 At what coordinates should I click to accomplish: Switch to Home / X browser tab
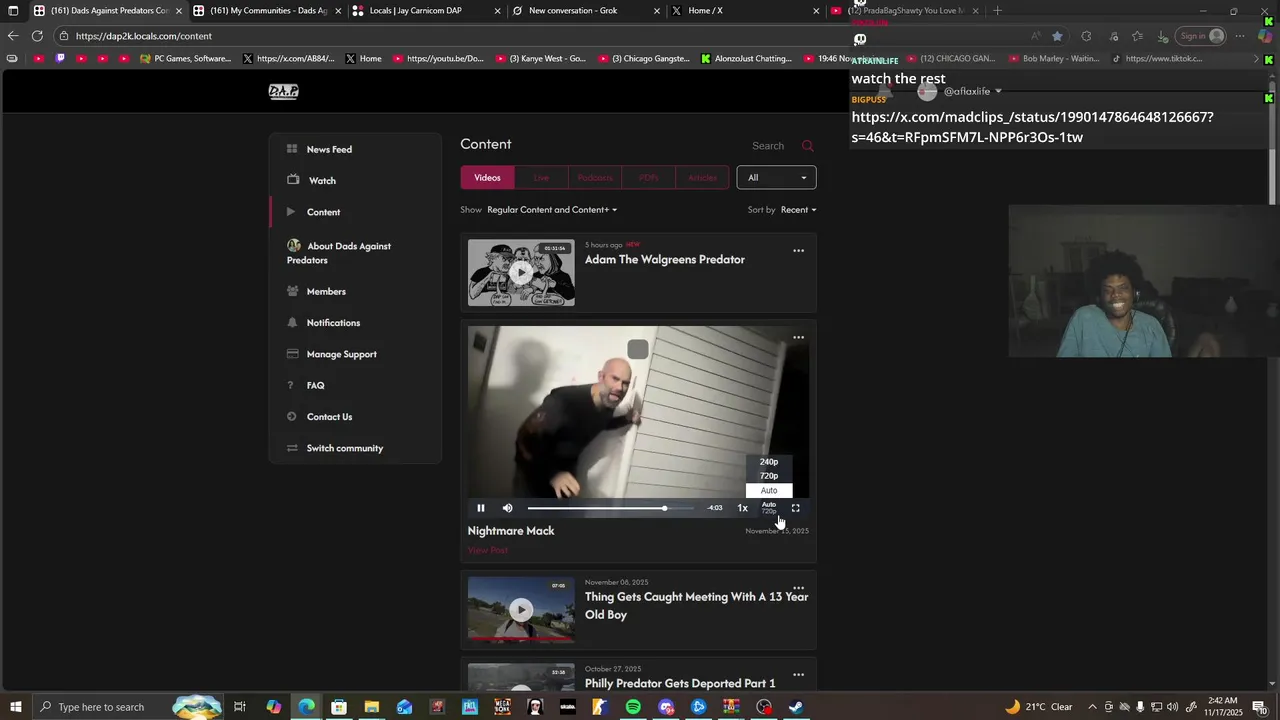click(x=745, y=11)
